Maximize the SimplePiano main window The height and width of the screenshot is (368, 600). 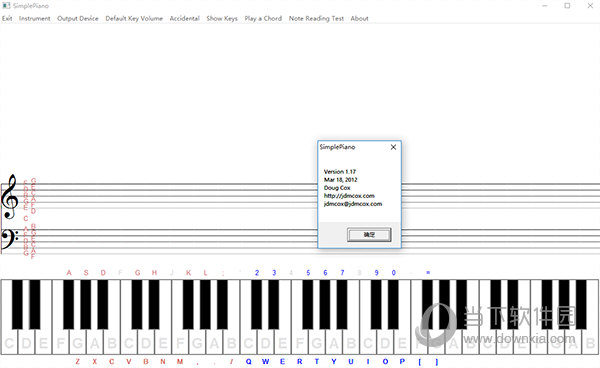(x=567, y=5)
